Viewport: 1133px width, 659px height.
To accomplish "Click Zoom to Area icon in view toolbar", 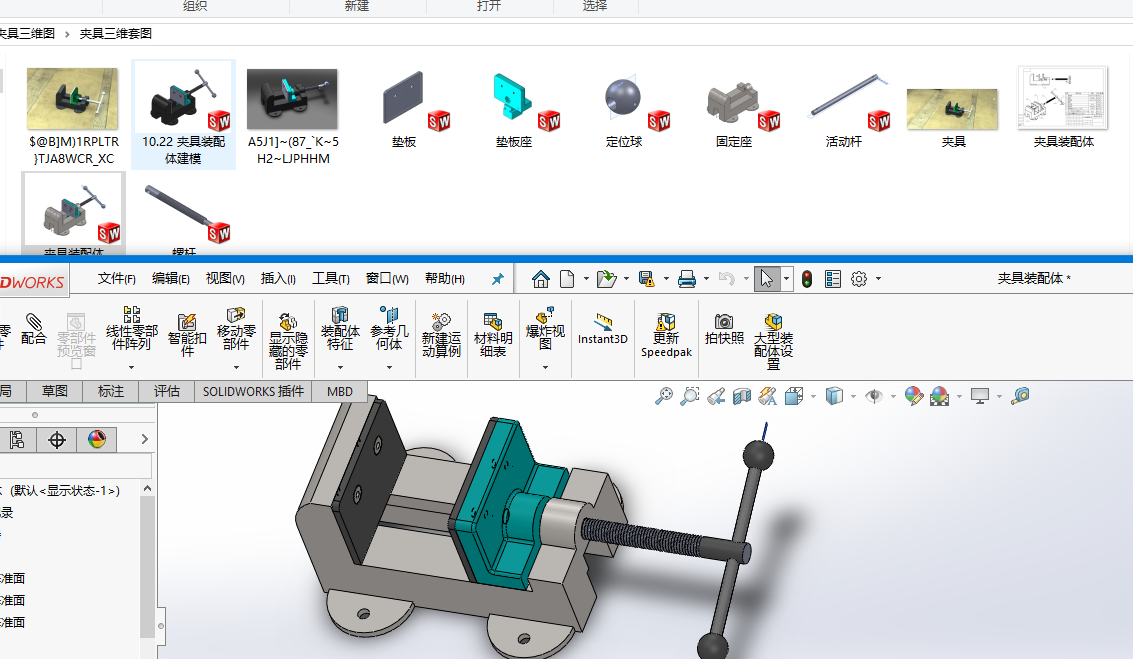I will [690, 396].
